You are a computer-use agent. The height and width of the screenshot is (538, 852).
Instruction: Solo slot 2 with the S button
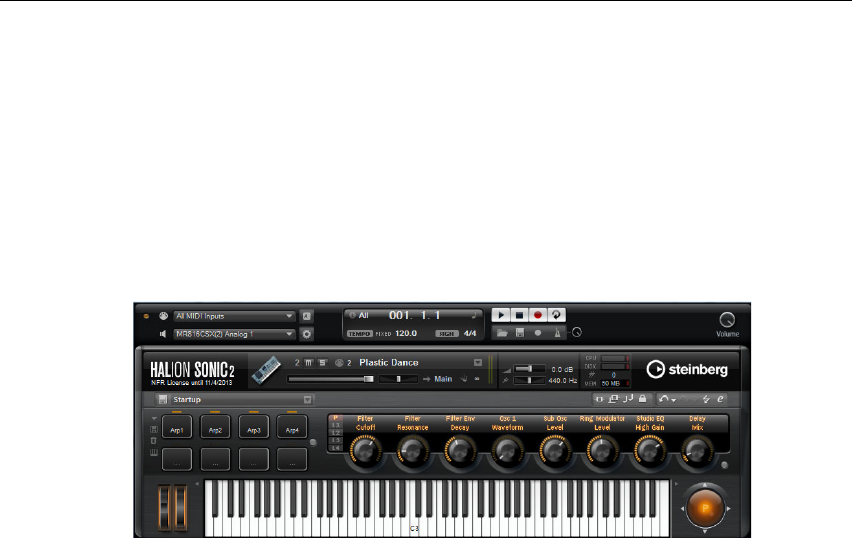pyautogui.click(x=322, y=362)
